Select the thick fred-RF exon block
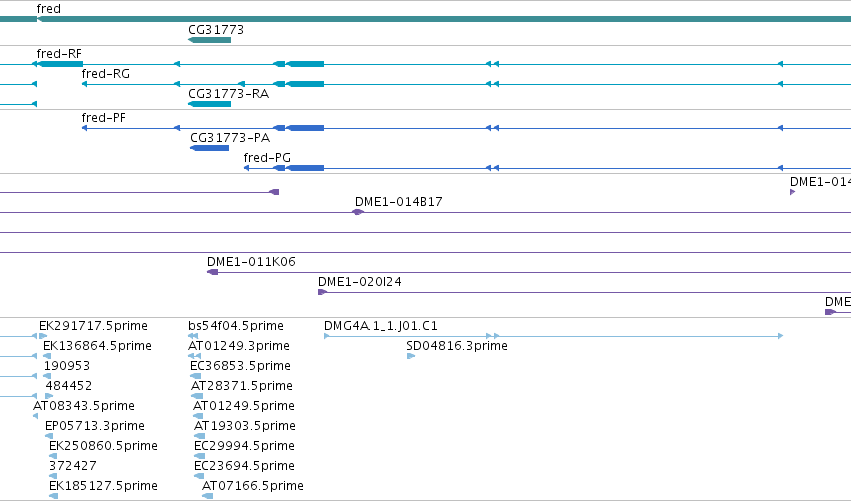The width and height of the screenshot is (851, 501). [60, 64]
